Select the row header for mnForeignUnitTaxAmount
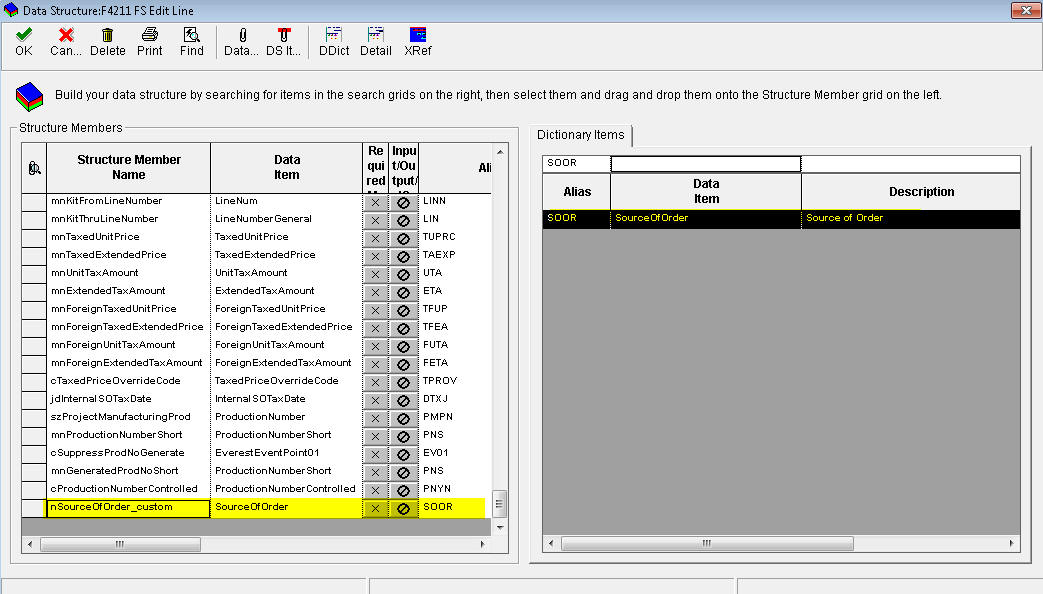The image size is (1043, 594). pyautogui.click(x=34, y=346)
